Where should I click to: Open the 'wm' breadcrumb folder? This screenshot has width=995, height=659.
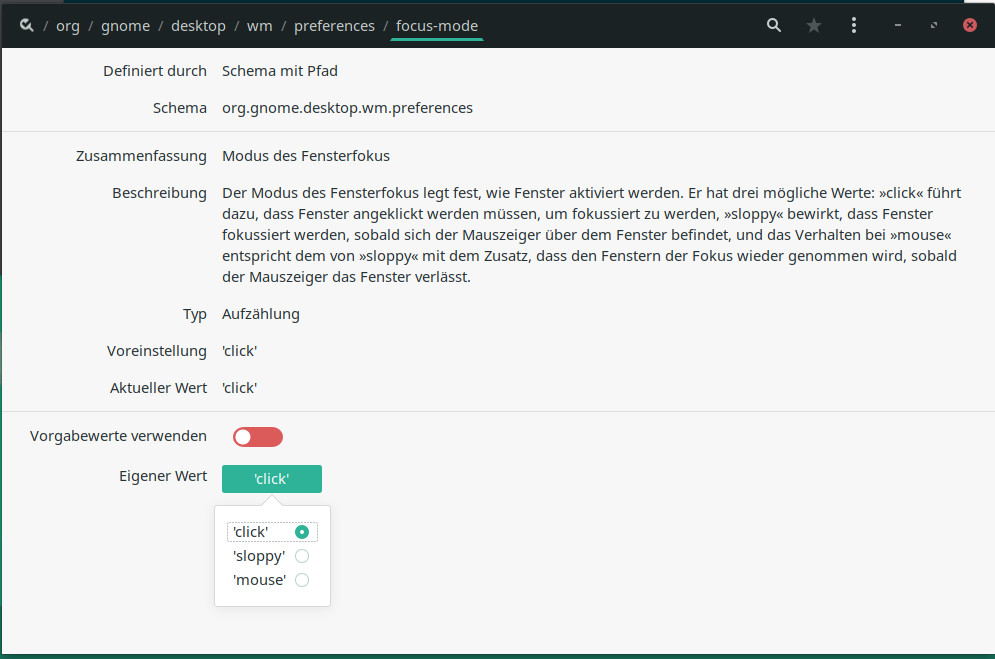(x=260, y=26)
